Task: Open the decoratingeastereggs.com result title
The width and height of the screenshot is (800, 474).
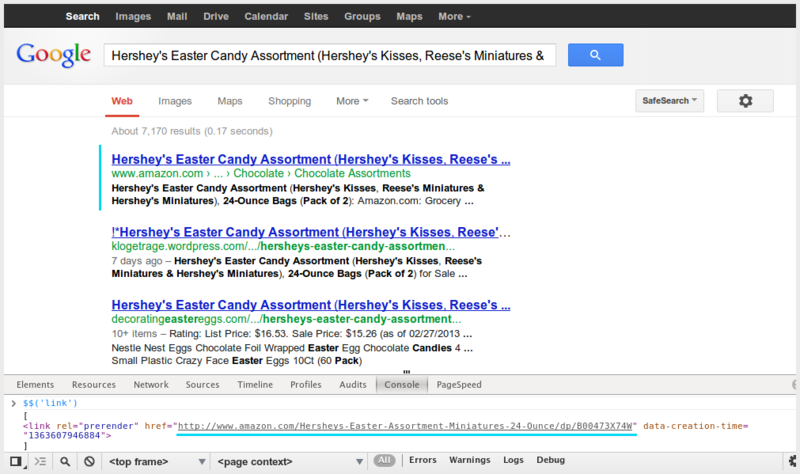Action: 311,305
